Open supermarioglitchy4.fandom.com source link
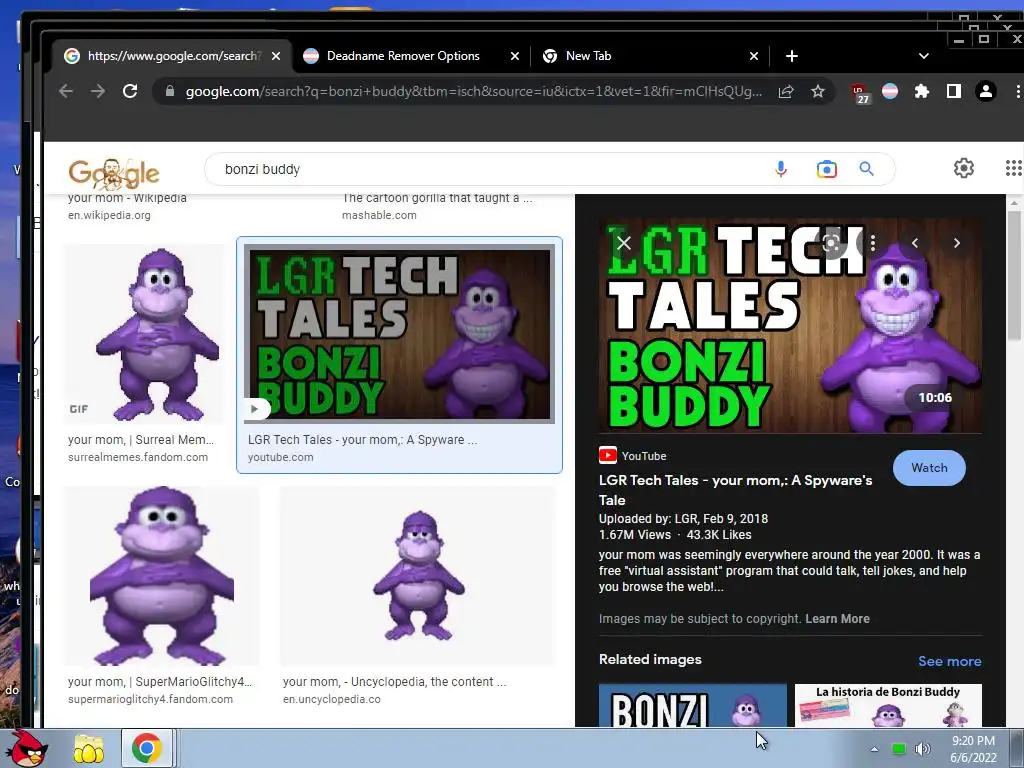The width and height of the screenshot is (1024, 768). click(x=150, y=699)
